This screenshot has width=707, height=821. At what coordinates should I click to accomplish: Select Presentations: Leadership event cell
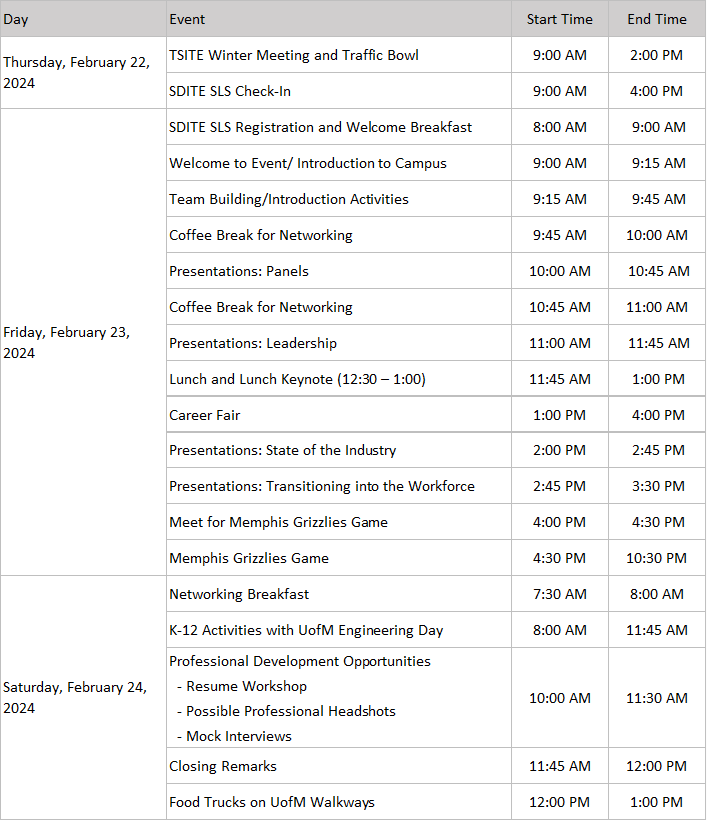253,343
